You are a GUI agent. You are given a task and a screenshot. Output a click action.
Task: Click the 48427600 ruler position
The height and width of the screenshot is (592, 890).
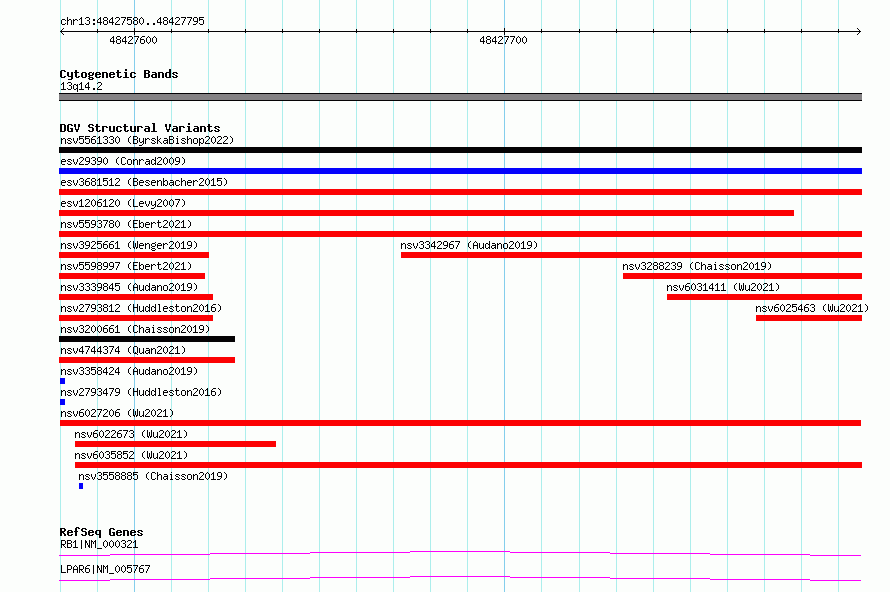point(133,40)
